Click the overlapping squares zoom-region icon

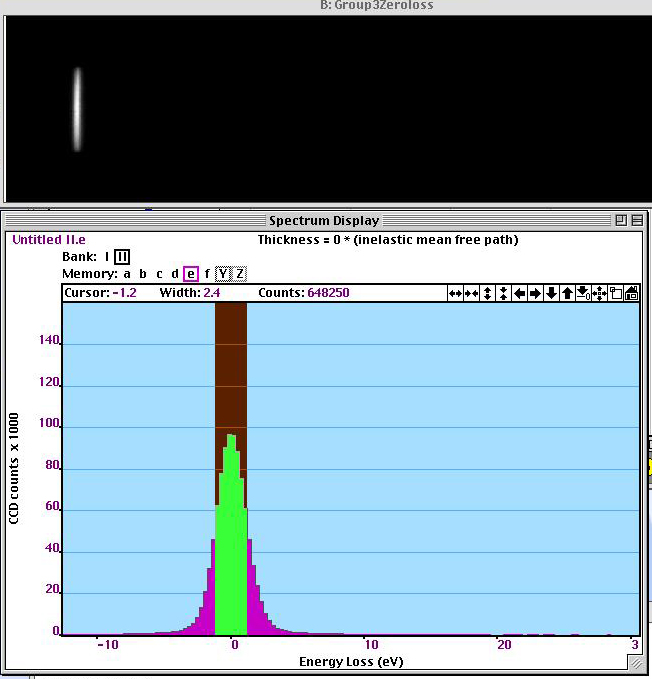click(x=616, y=294)
